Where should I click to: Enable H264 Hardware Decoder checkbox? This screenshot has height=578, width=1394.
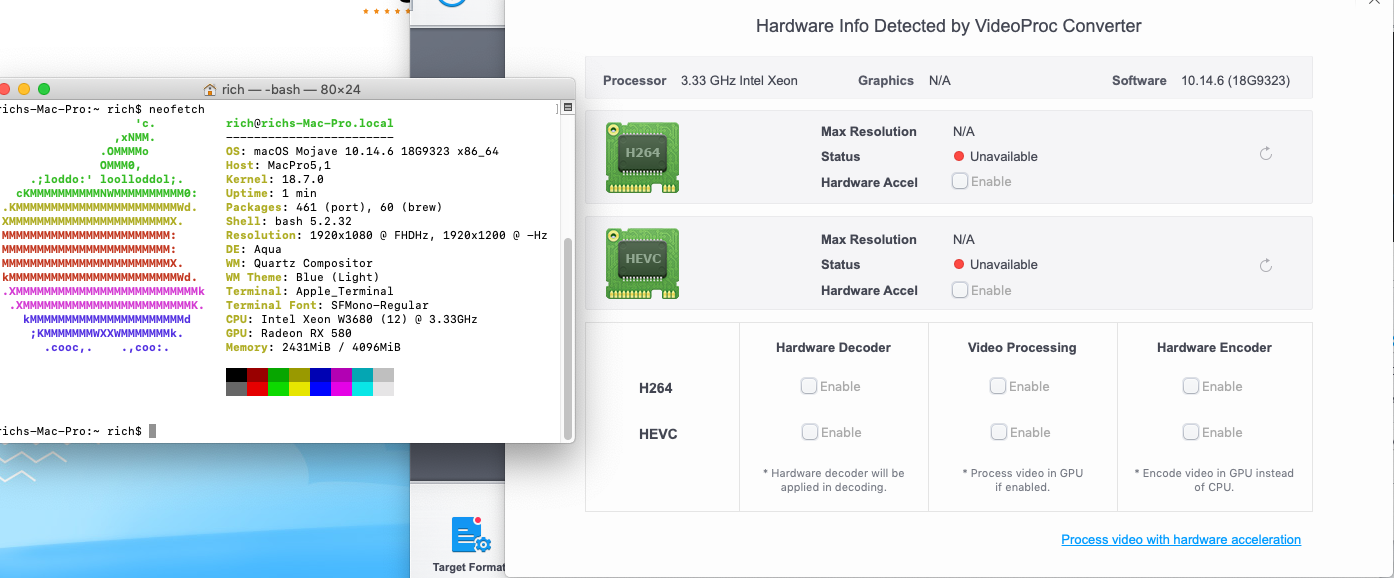tap(809, 386)
